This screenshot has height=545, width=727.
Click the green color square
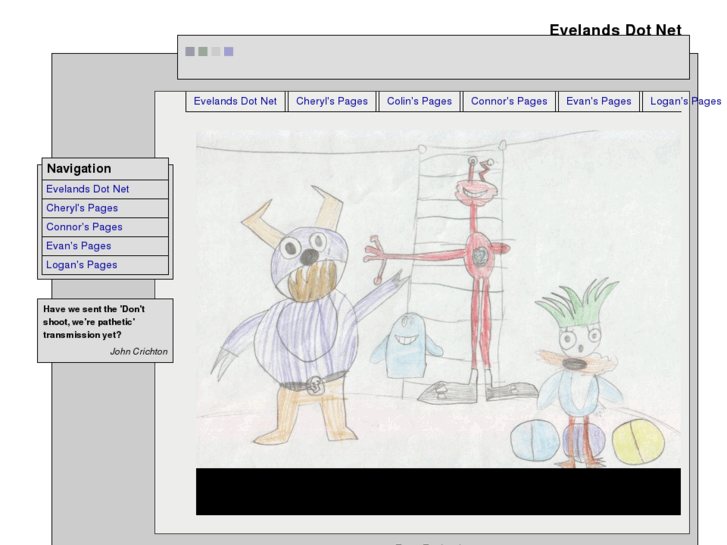click(x=203, y=51)
